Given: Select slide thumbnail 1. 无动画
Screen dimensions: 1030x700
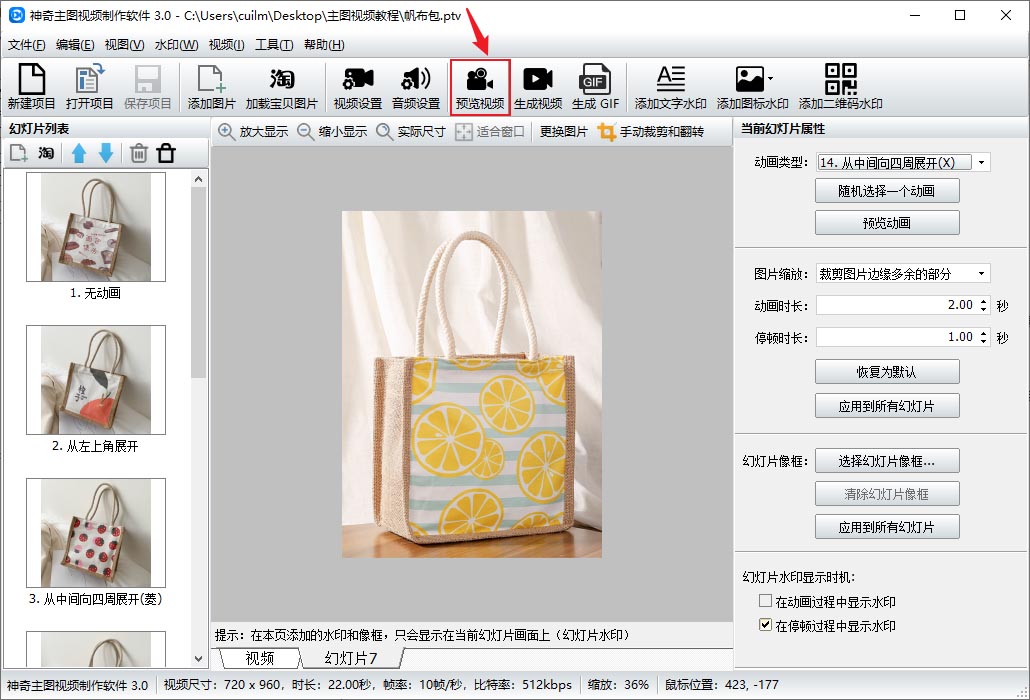Looking at the screenshot, I should click(x=96, y=227).
